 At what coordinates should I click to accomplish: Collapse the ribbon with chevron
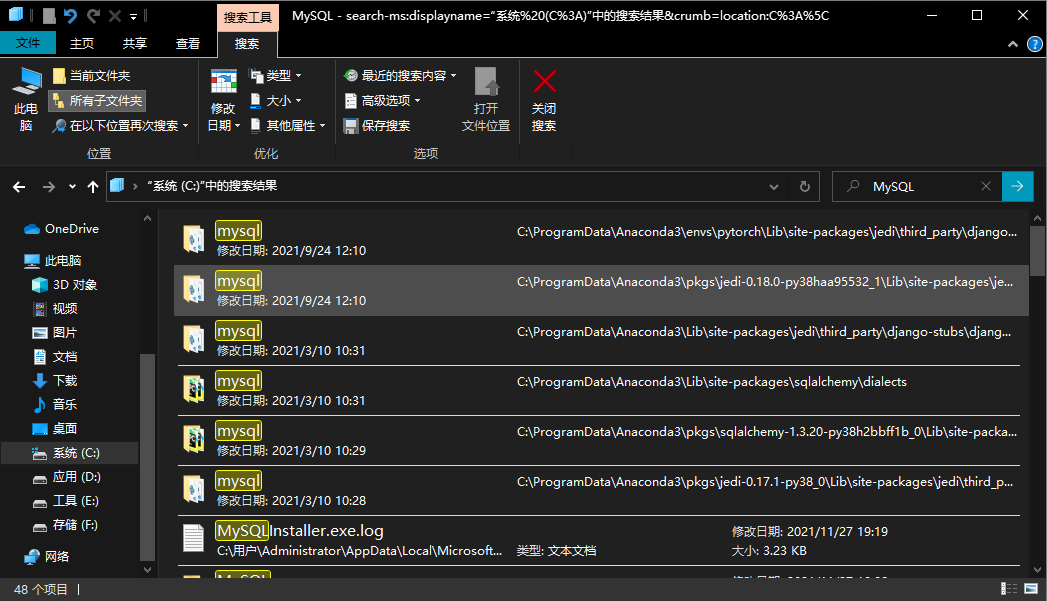1013,44
